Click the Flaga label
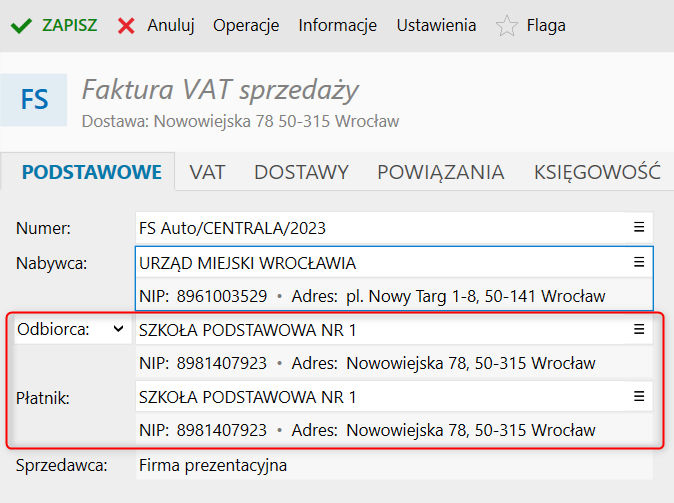674x503 pixels. pos(546,25)
